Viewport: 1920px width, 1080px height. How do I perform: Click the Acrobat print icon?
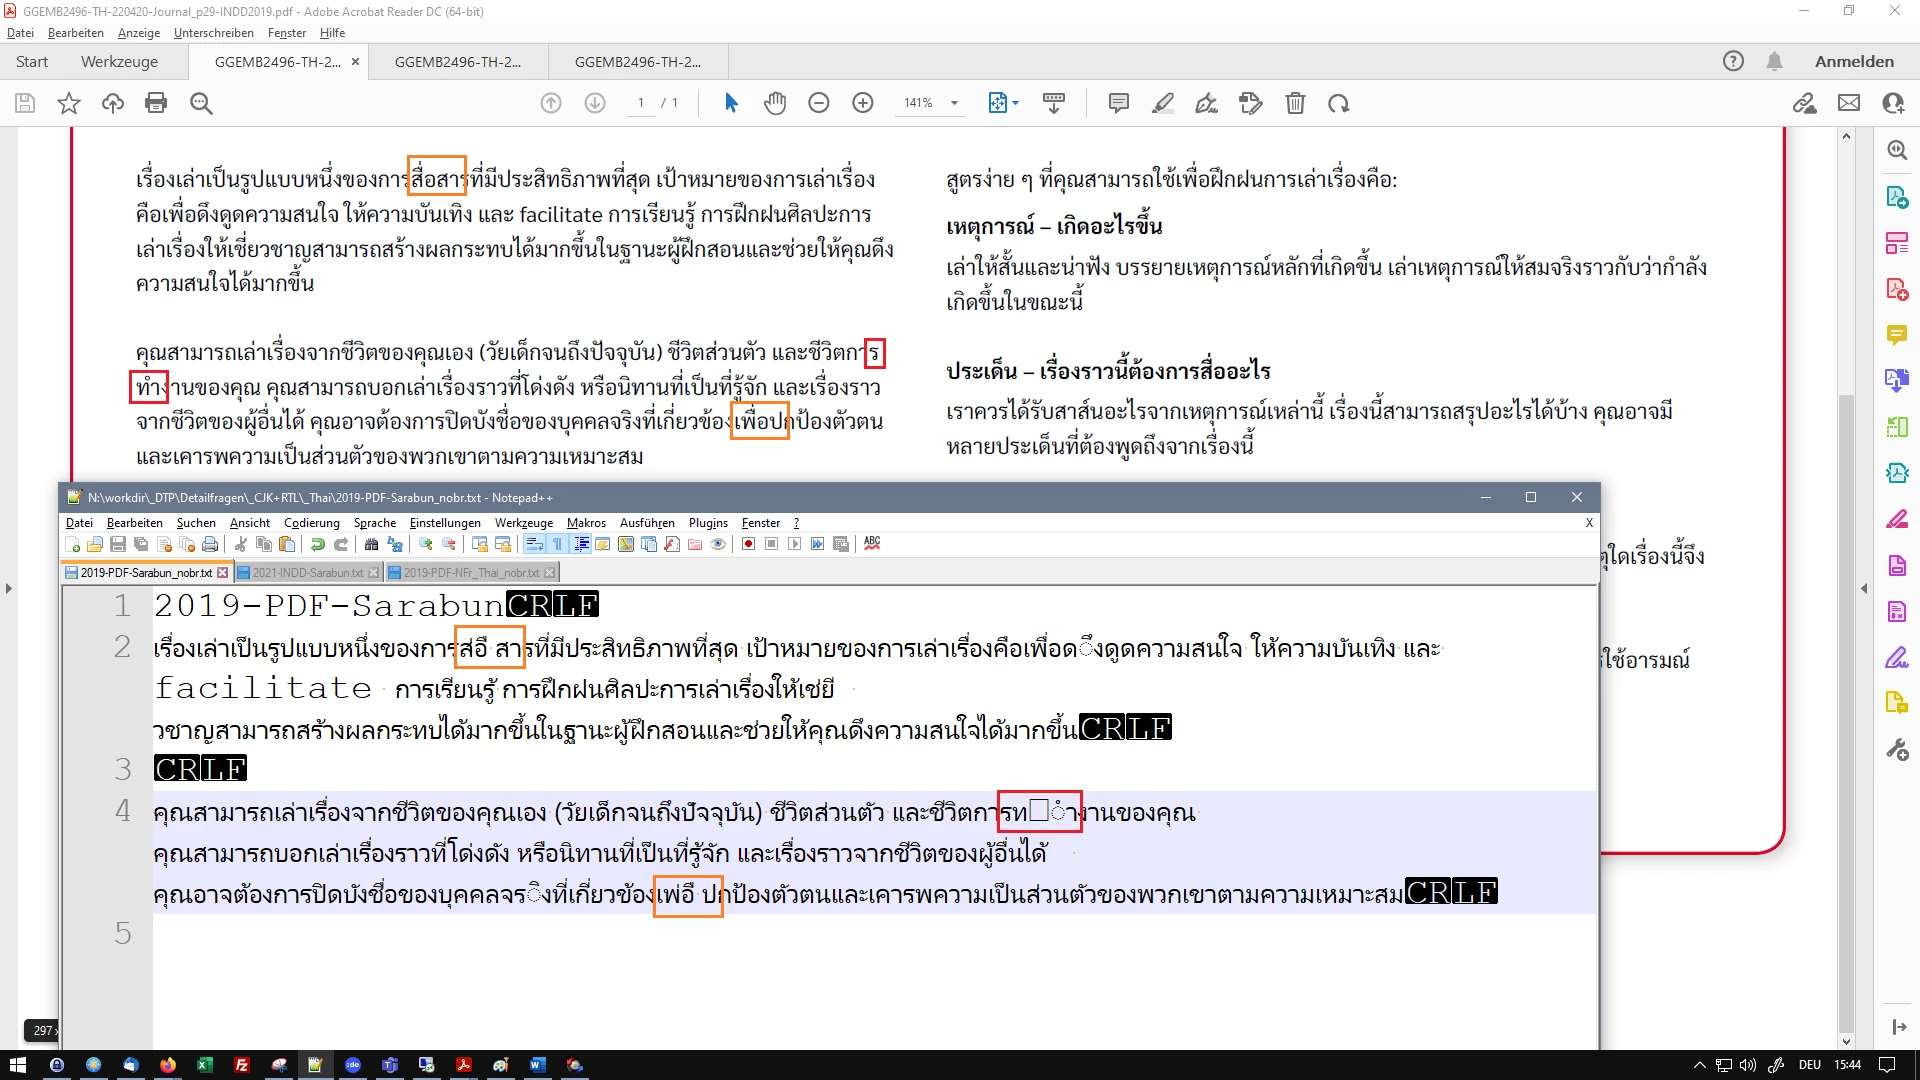click(x=156, y=103)
